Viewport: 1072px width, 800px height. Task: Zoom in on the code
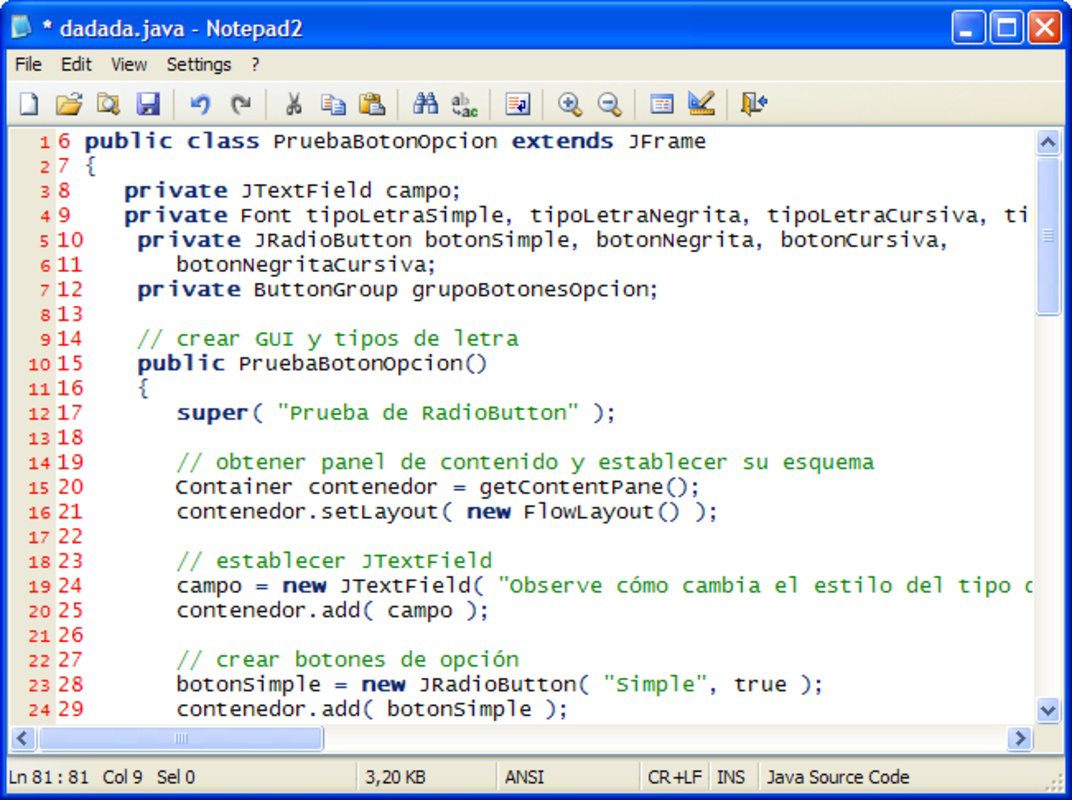571,103
